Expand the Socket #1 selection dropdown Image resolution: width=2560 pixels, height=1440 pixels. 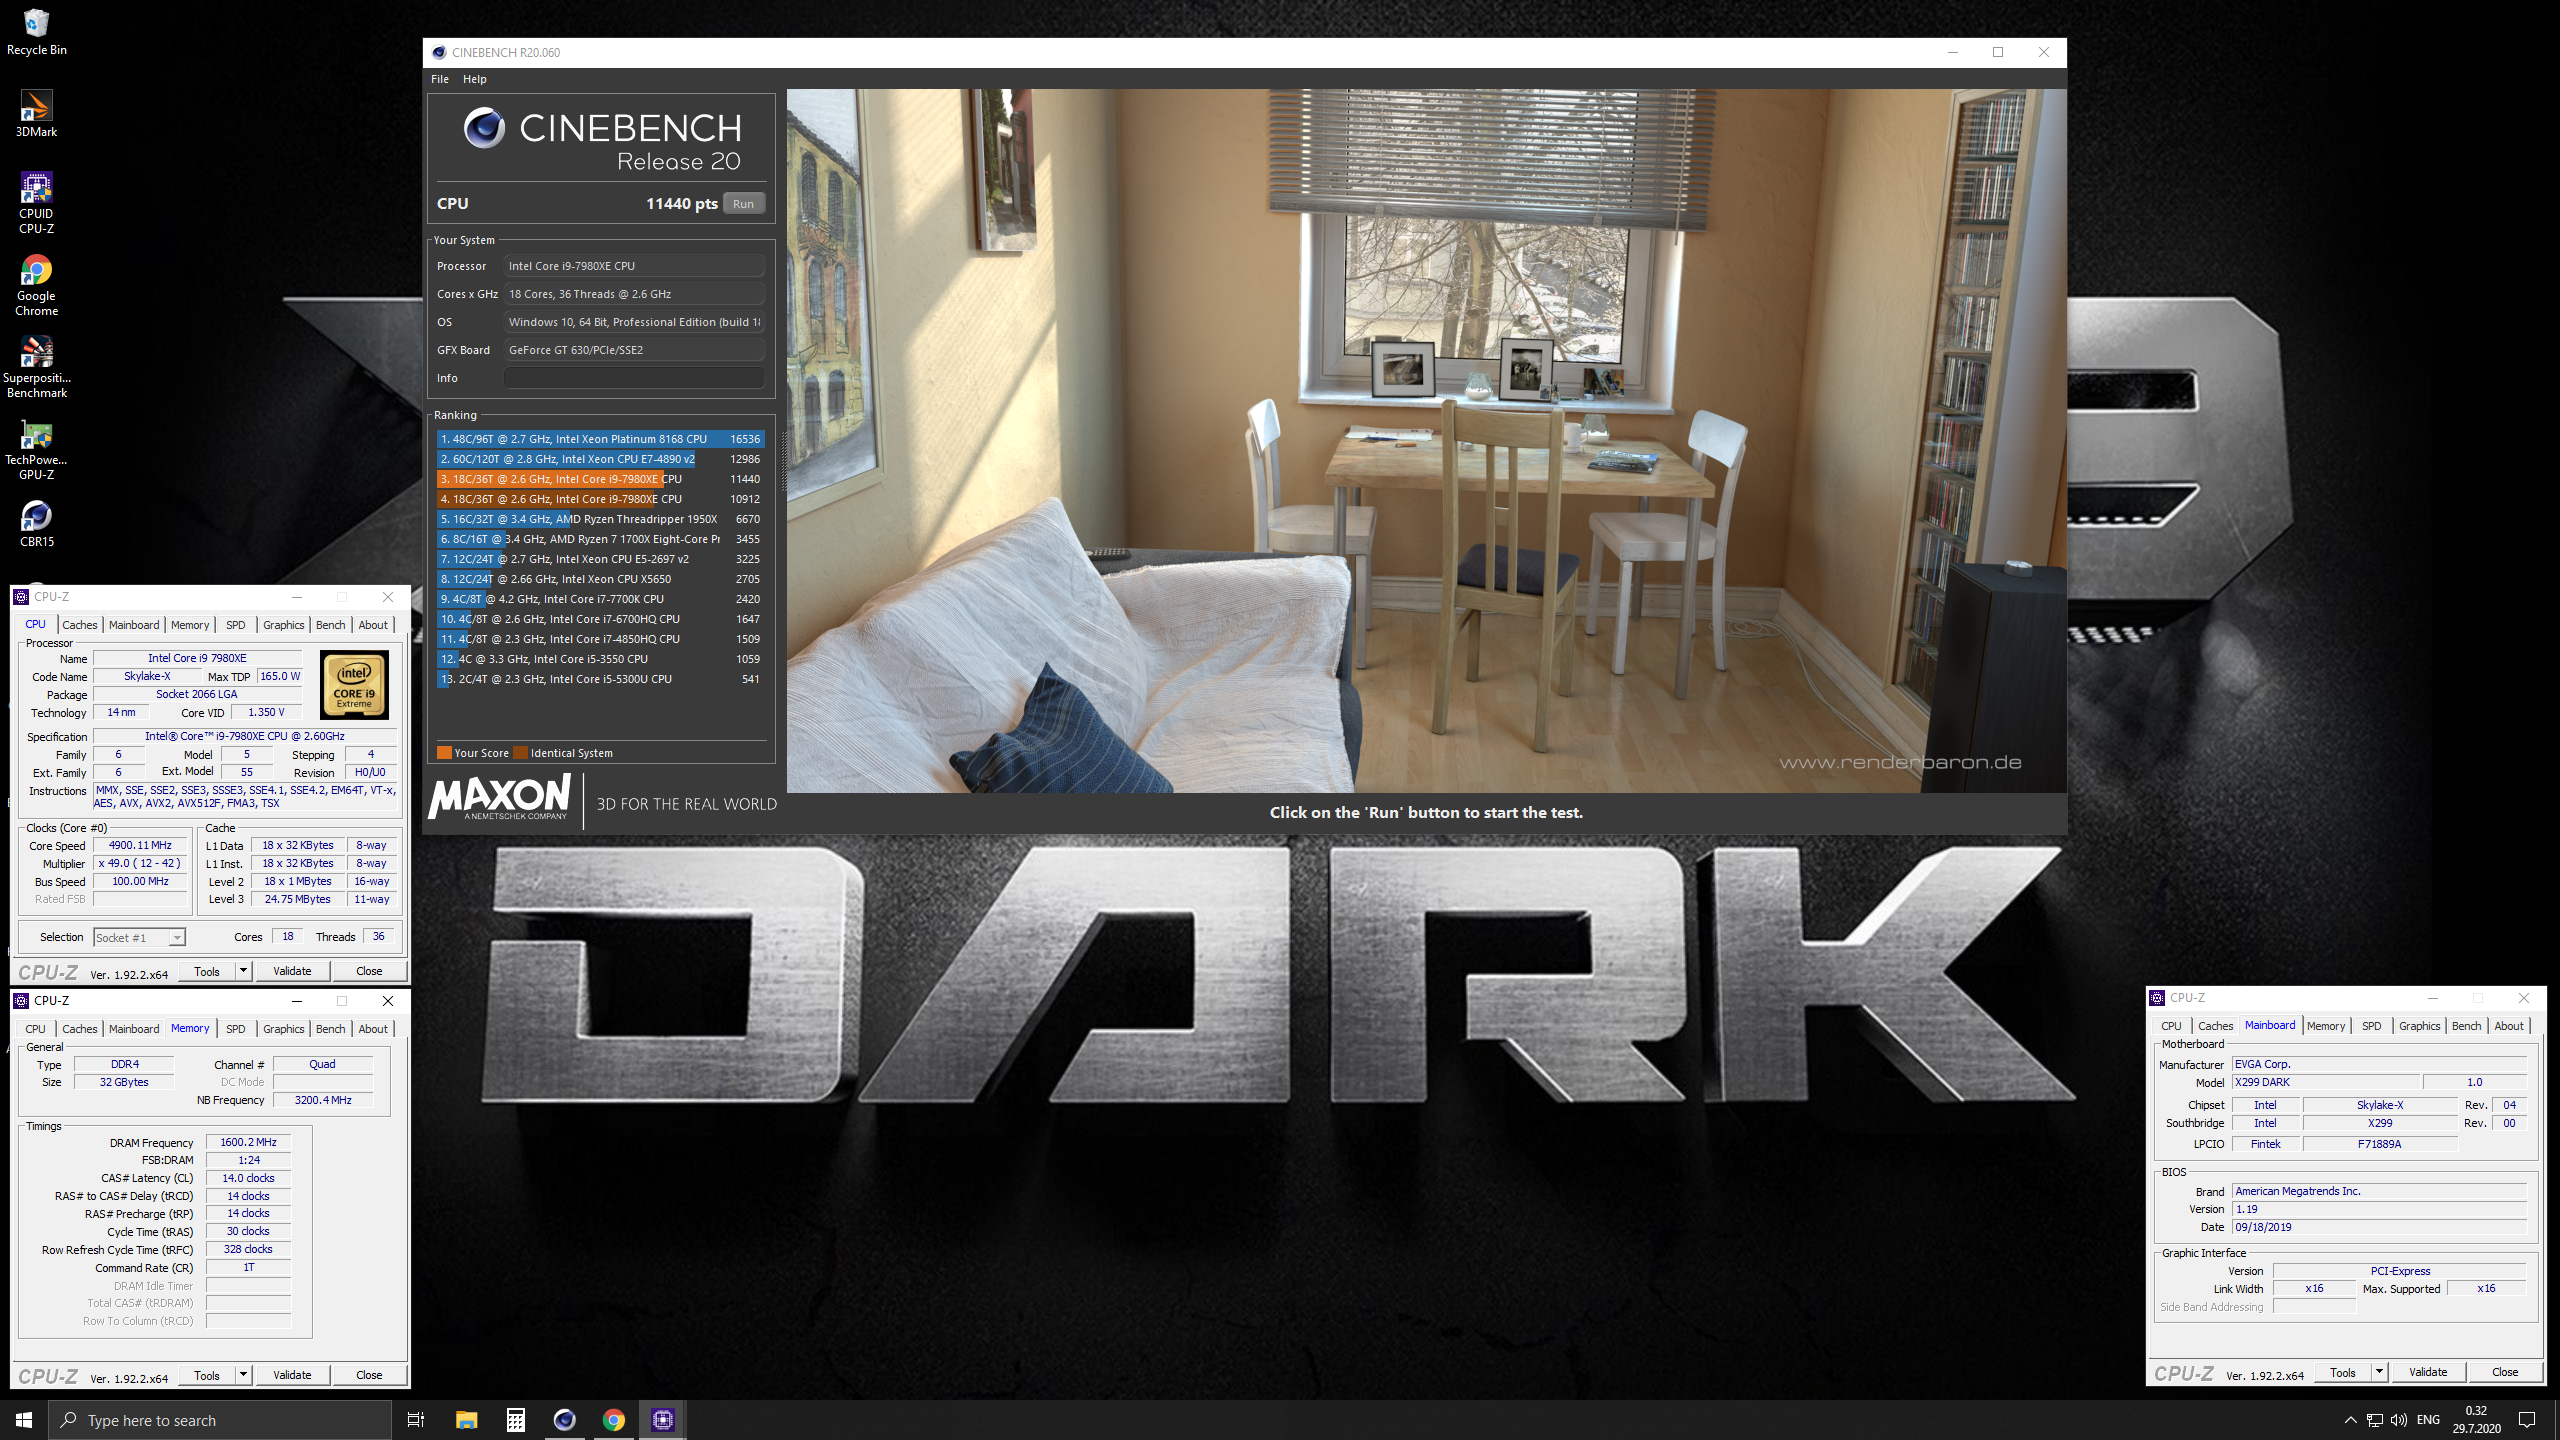(x=176, y=938)
